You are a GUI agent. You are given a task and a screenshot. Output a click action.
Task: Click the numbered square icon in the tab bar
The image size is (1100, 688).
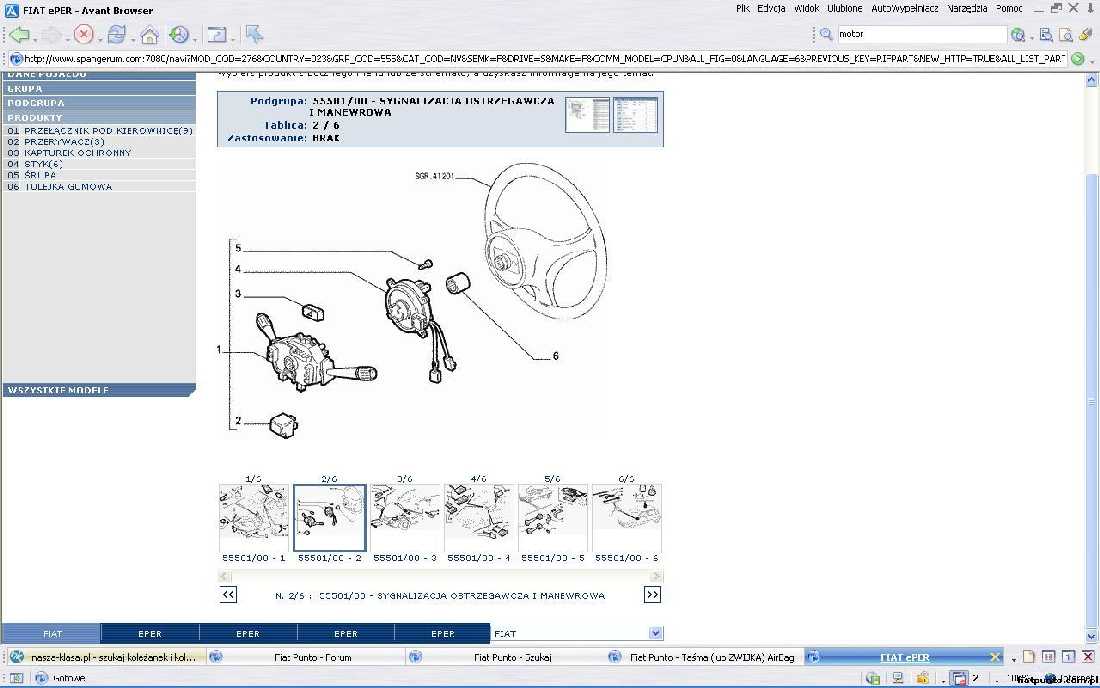1068,657
